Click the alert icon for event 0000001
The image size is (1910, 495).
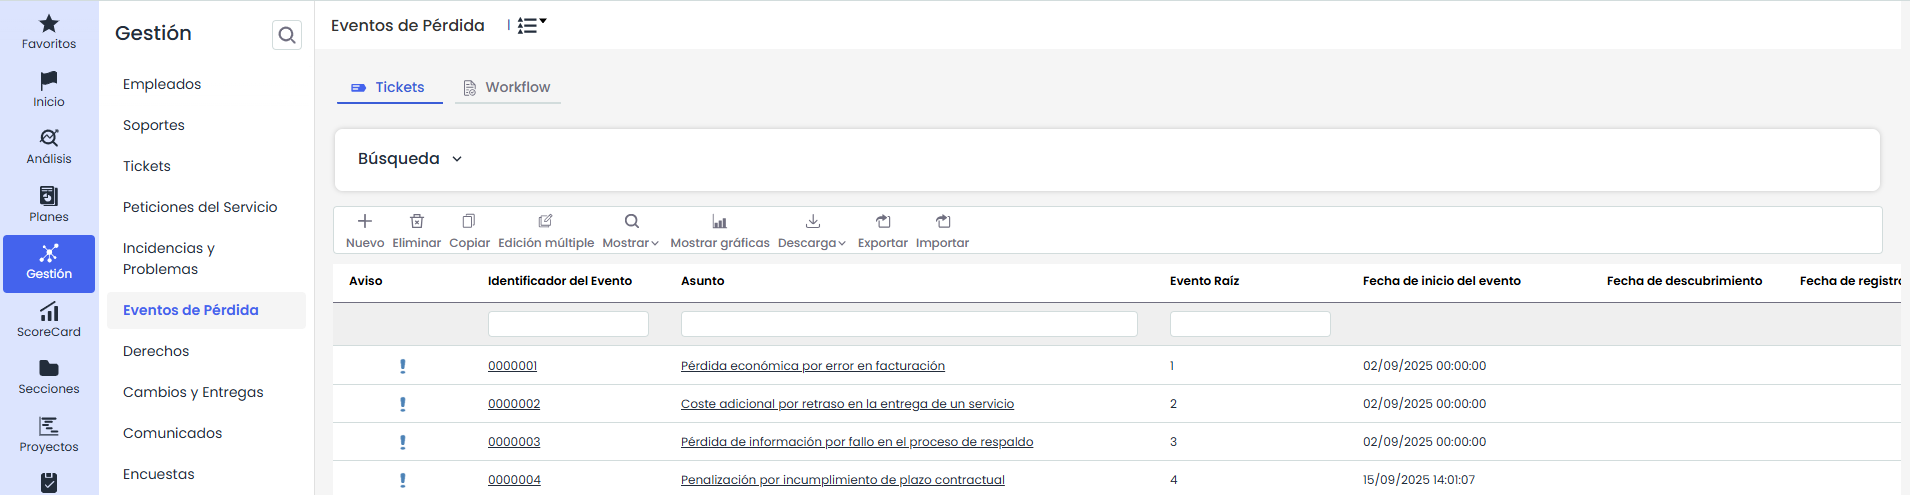click(x=403, y=366)
